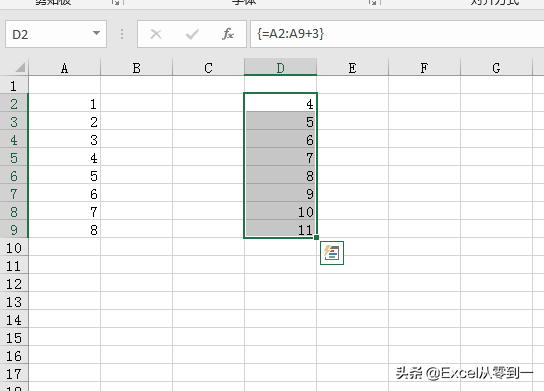
Task: Click cell A2 containing 1
Action: point(65,103)
